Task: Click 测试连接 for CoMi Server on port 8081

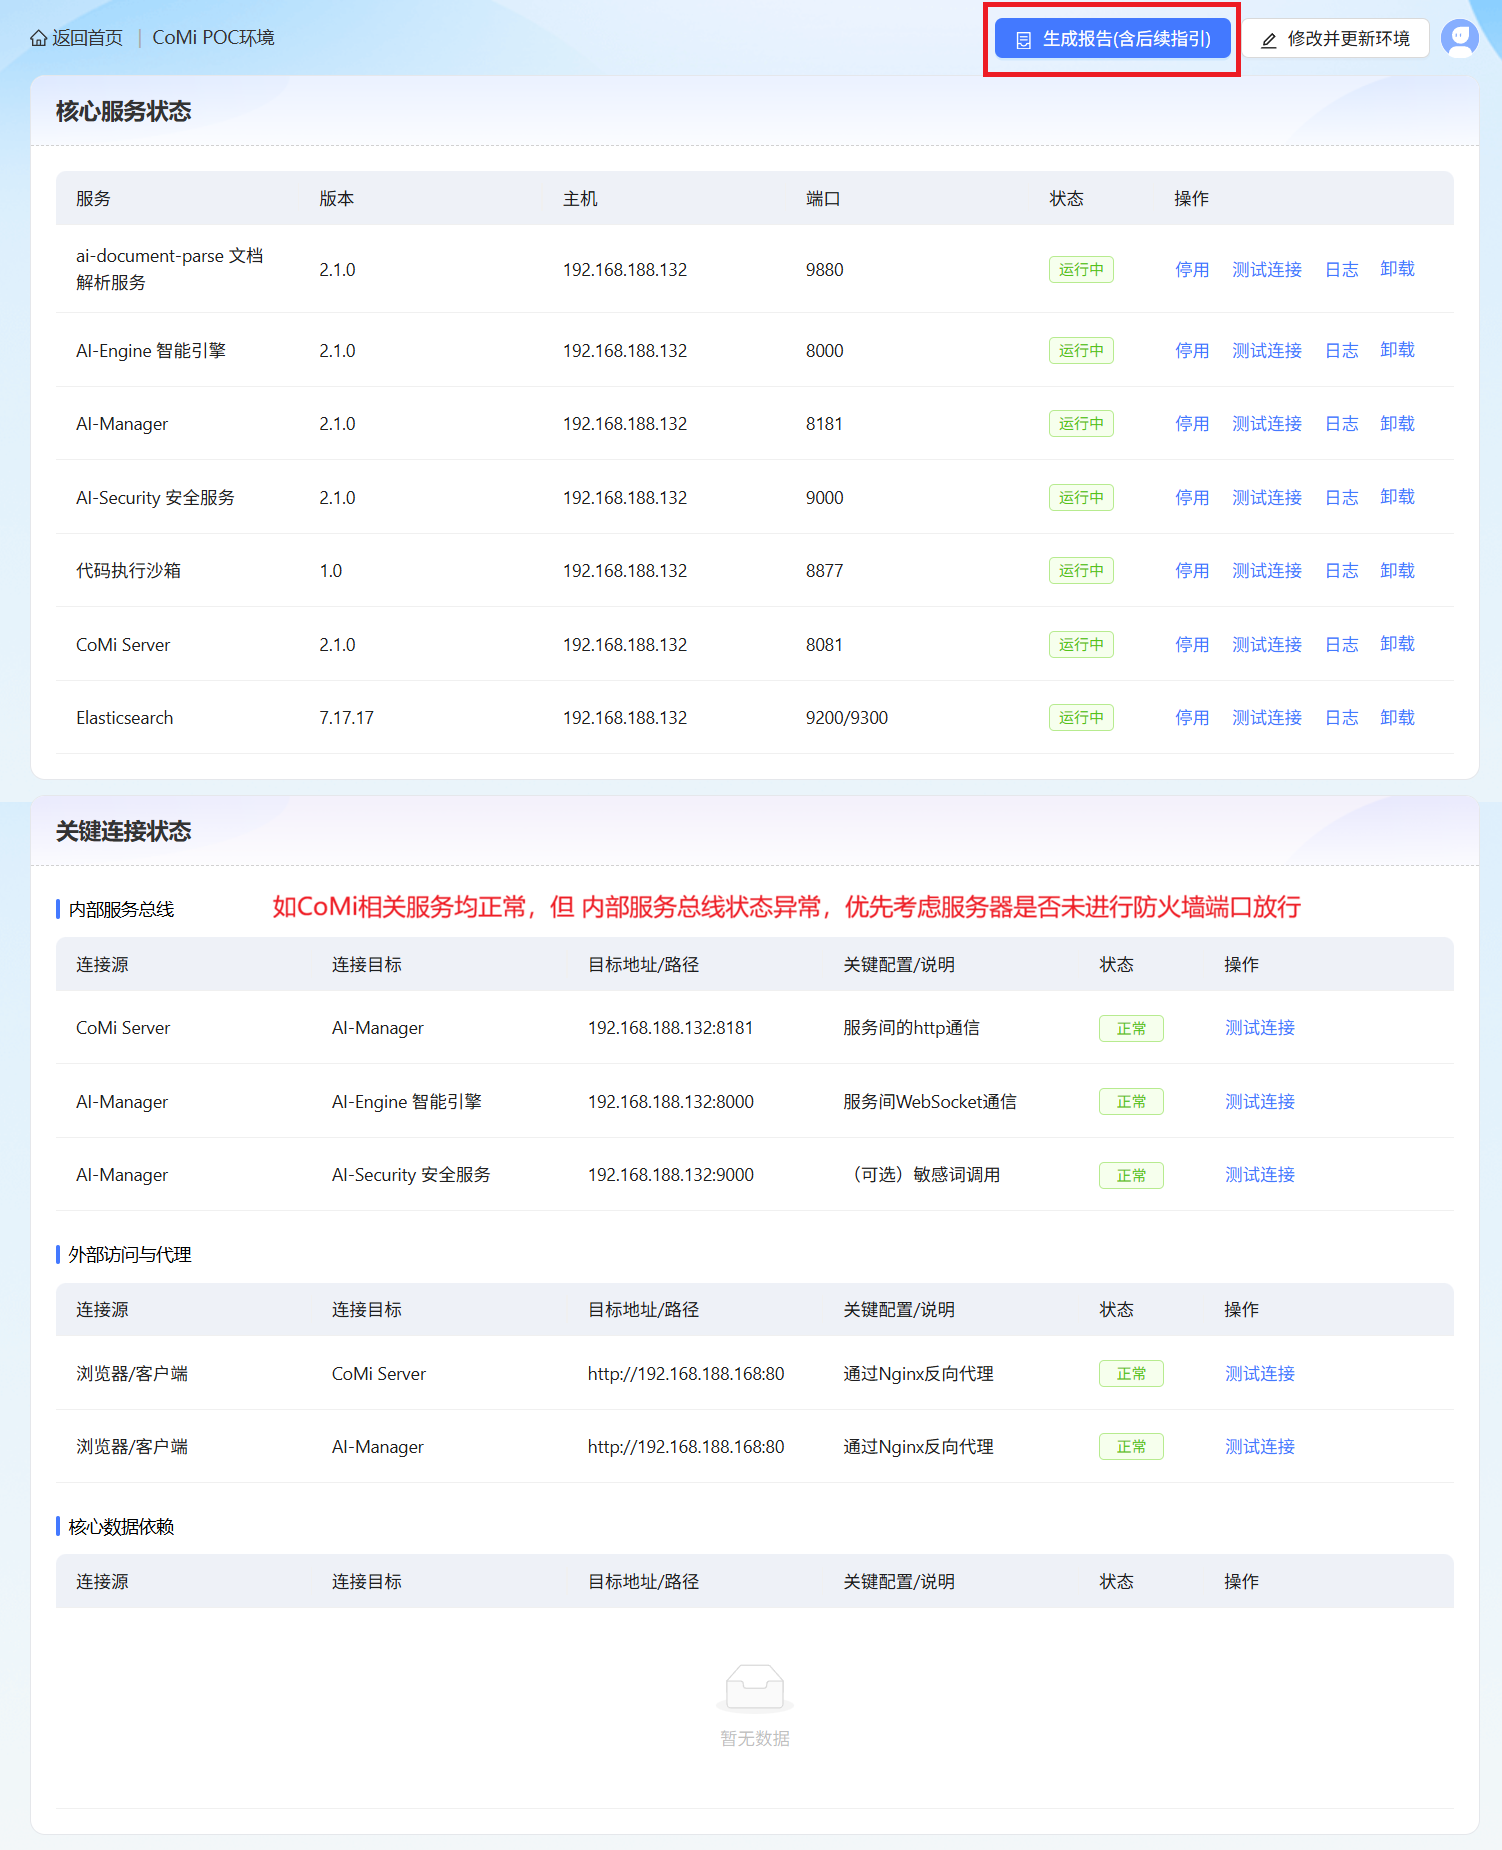Action: click(x=1267, y=645)
